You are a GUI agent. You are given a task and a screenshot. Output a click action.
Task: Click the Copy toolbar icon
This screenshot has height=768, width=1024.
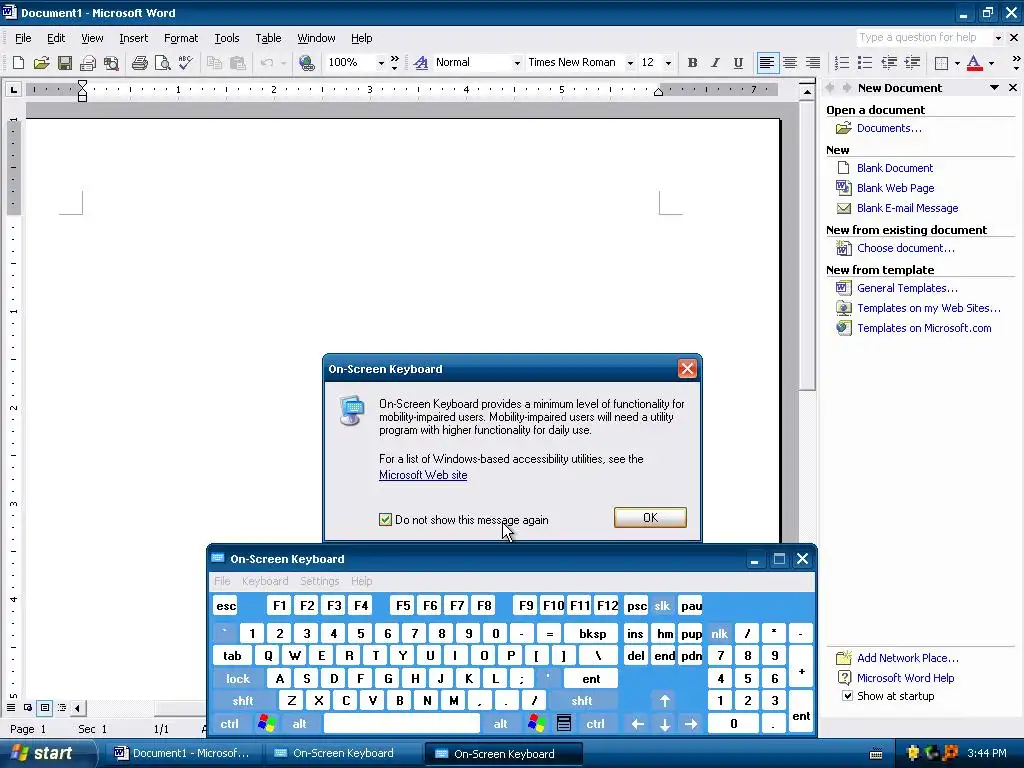pyautogui.click(x=214, y=63)
